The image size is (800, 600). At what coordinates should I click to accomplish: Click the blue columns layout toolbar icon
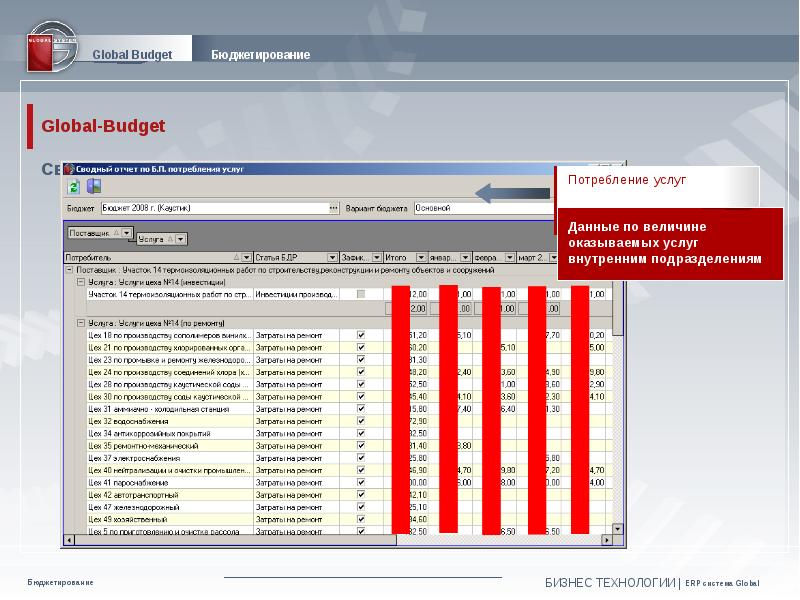click(93, 186)
